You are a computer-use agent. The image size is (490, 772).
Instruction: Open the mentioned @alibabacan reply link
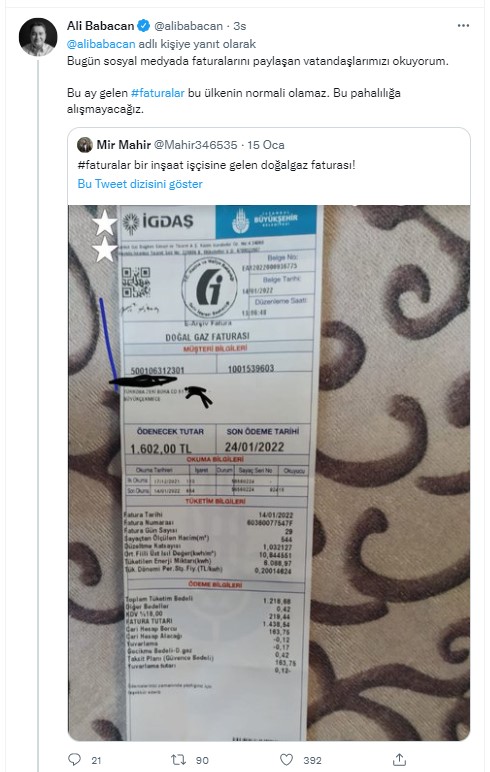click(101, 44)
